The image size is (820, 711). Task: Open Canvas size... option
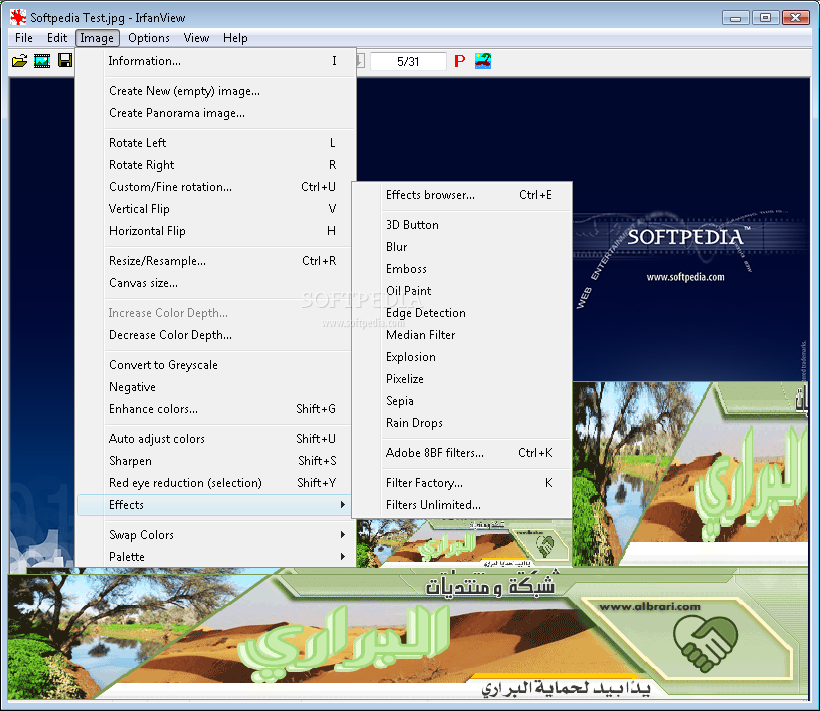point(216,283)
